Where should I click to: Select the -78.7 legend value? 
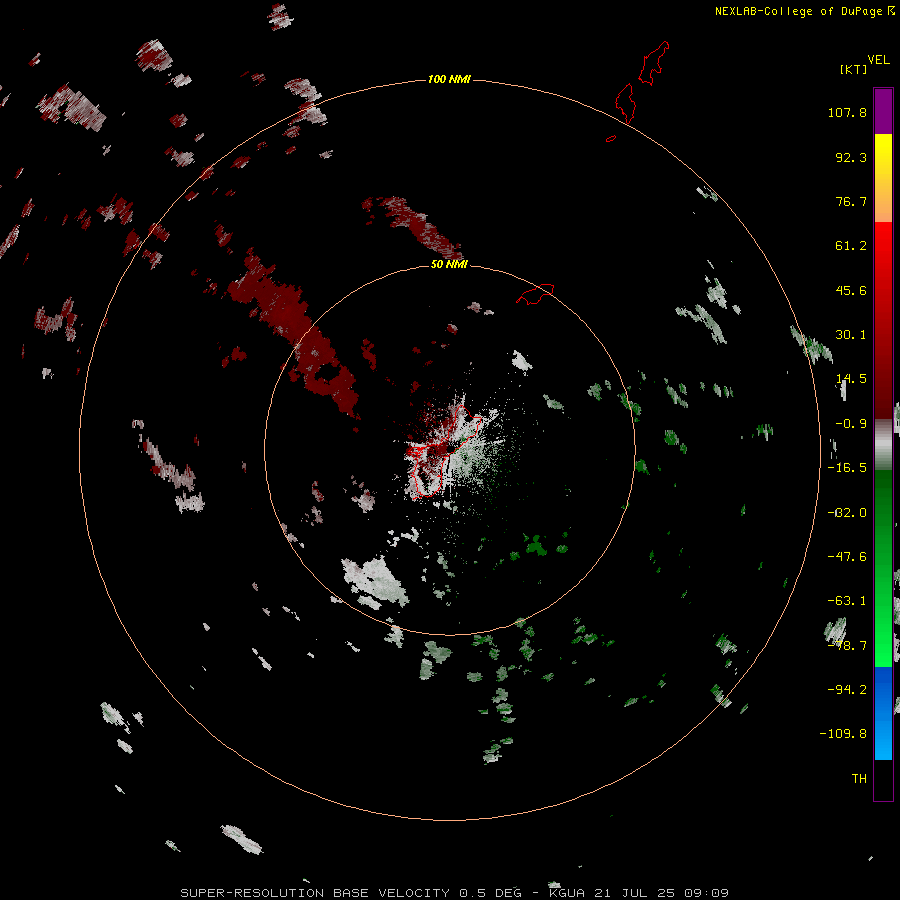click(x=847, y=646)
